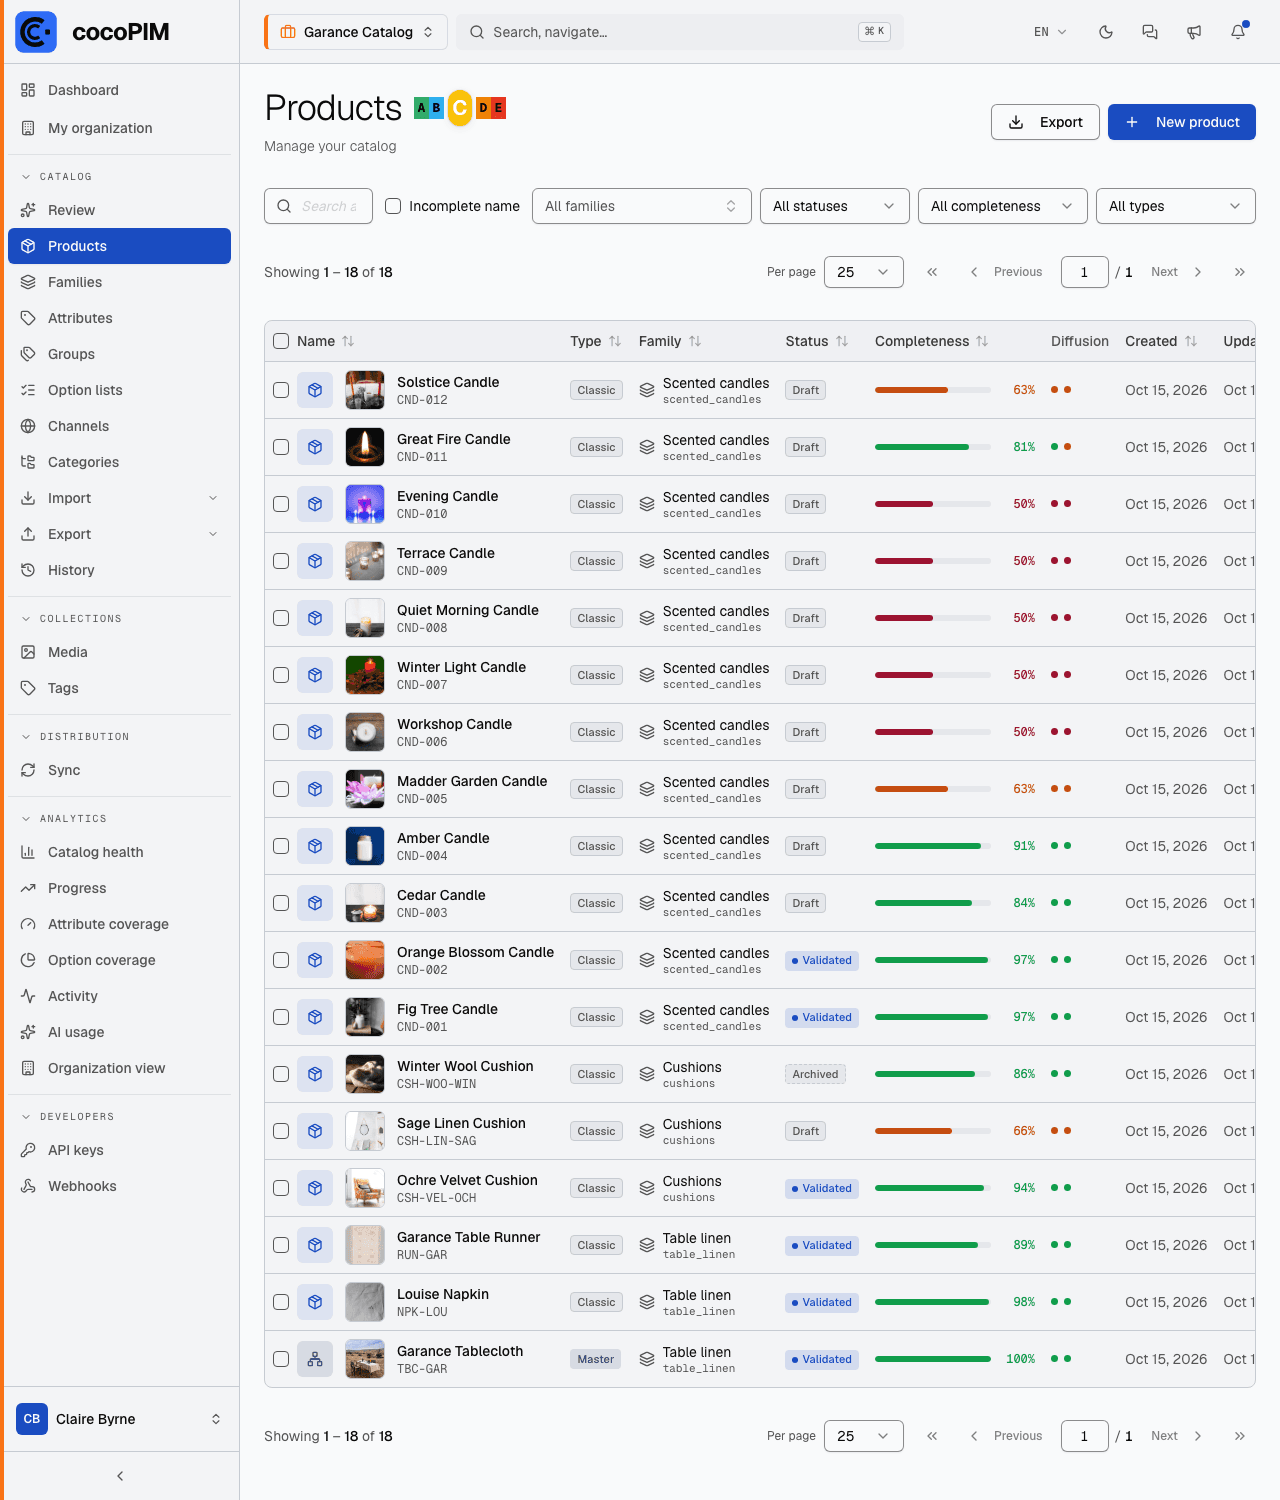Go to the last page double-chevron at top

(x=1240, y=272)
